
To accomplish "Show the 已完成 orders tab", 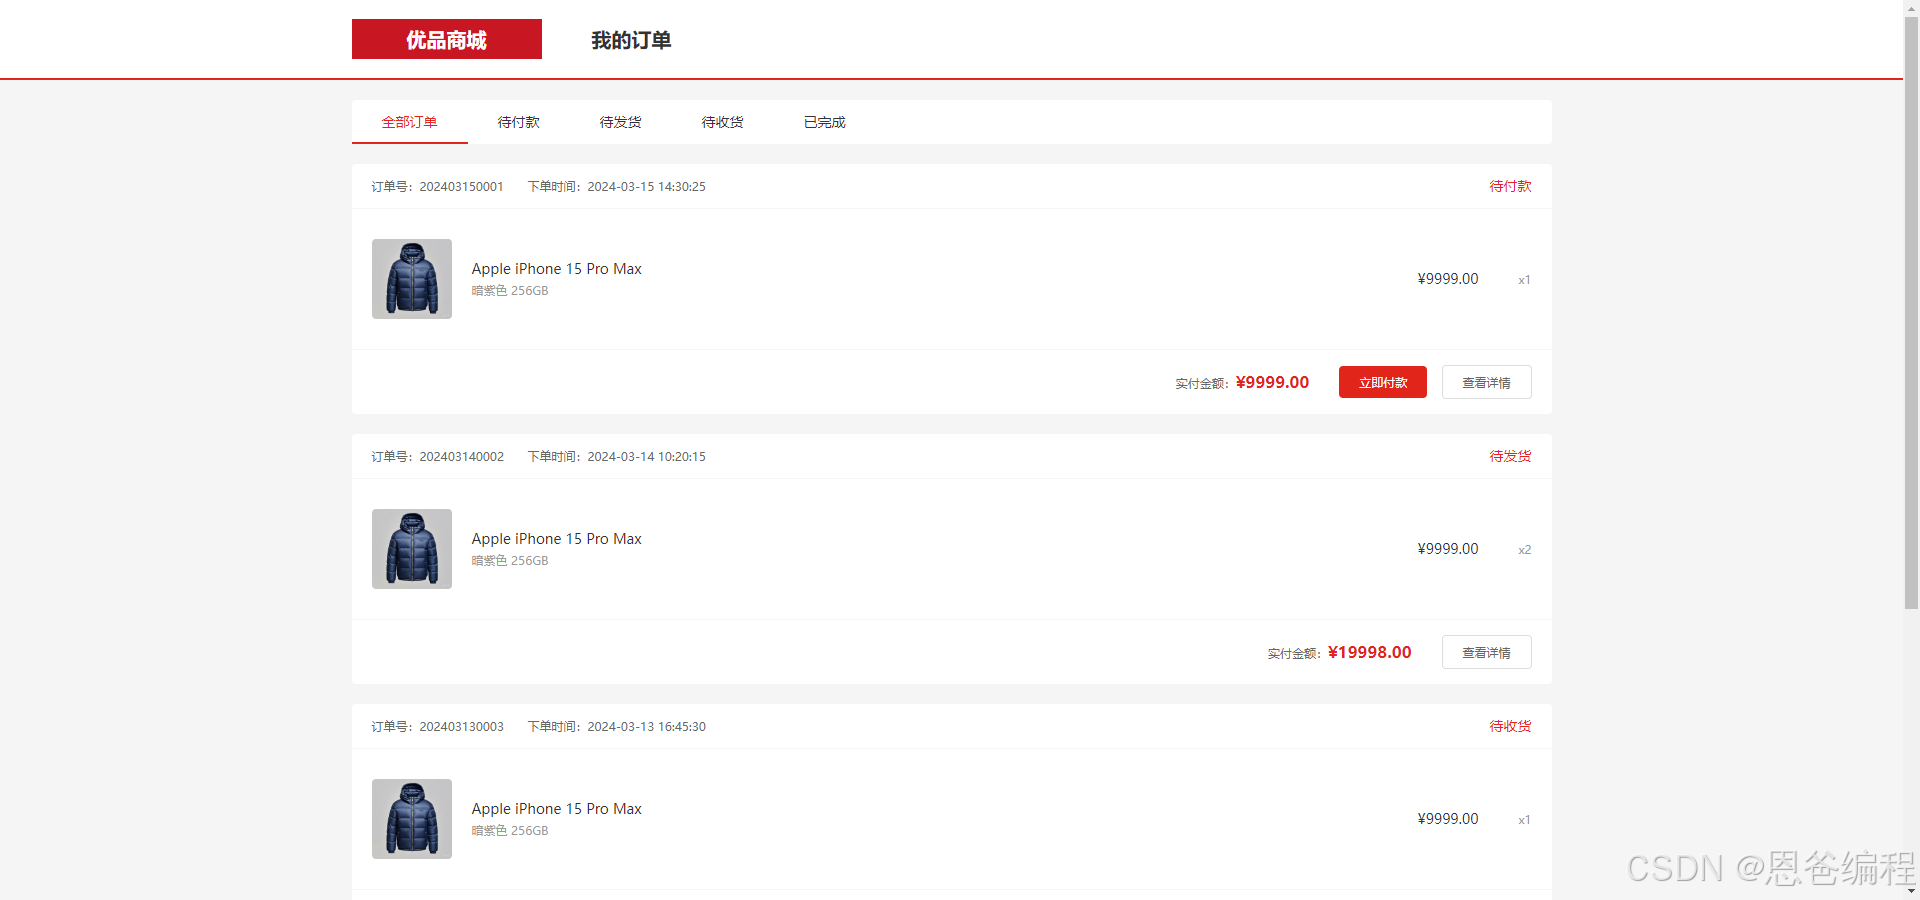I will tap(825, 122).
